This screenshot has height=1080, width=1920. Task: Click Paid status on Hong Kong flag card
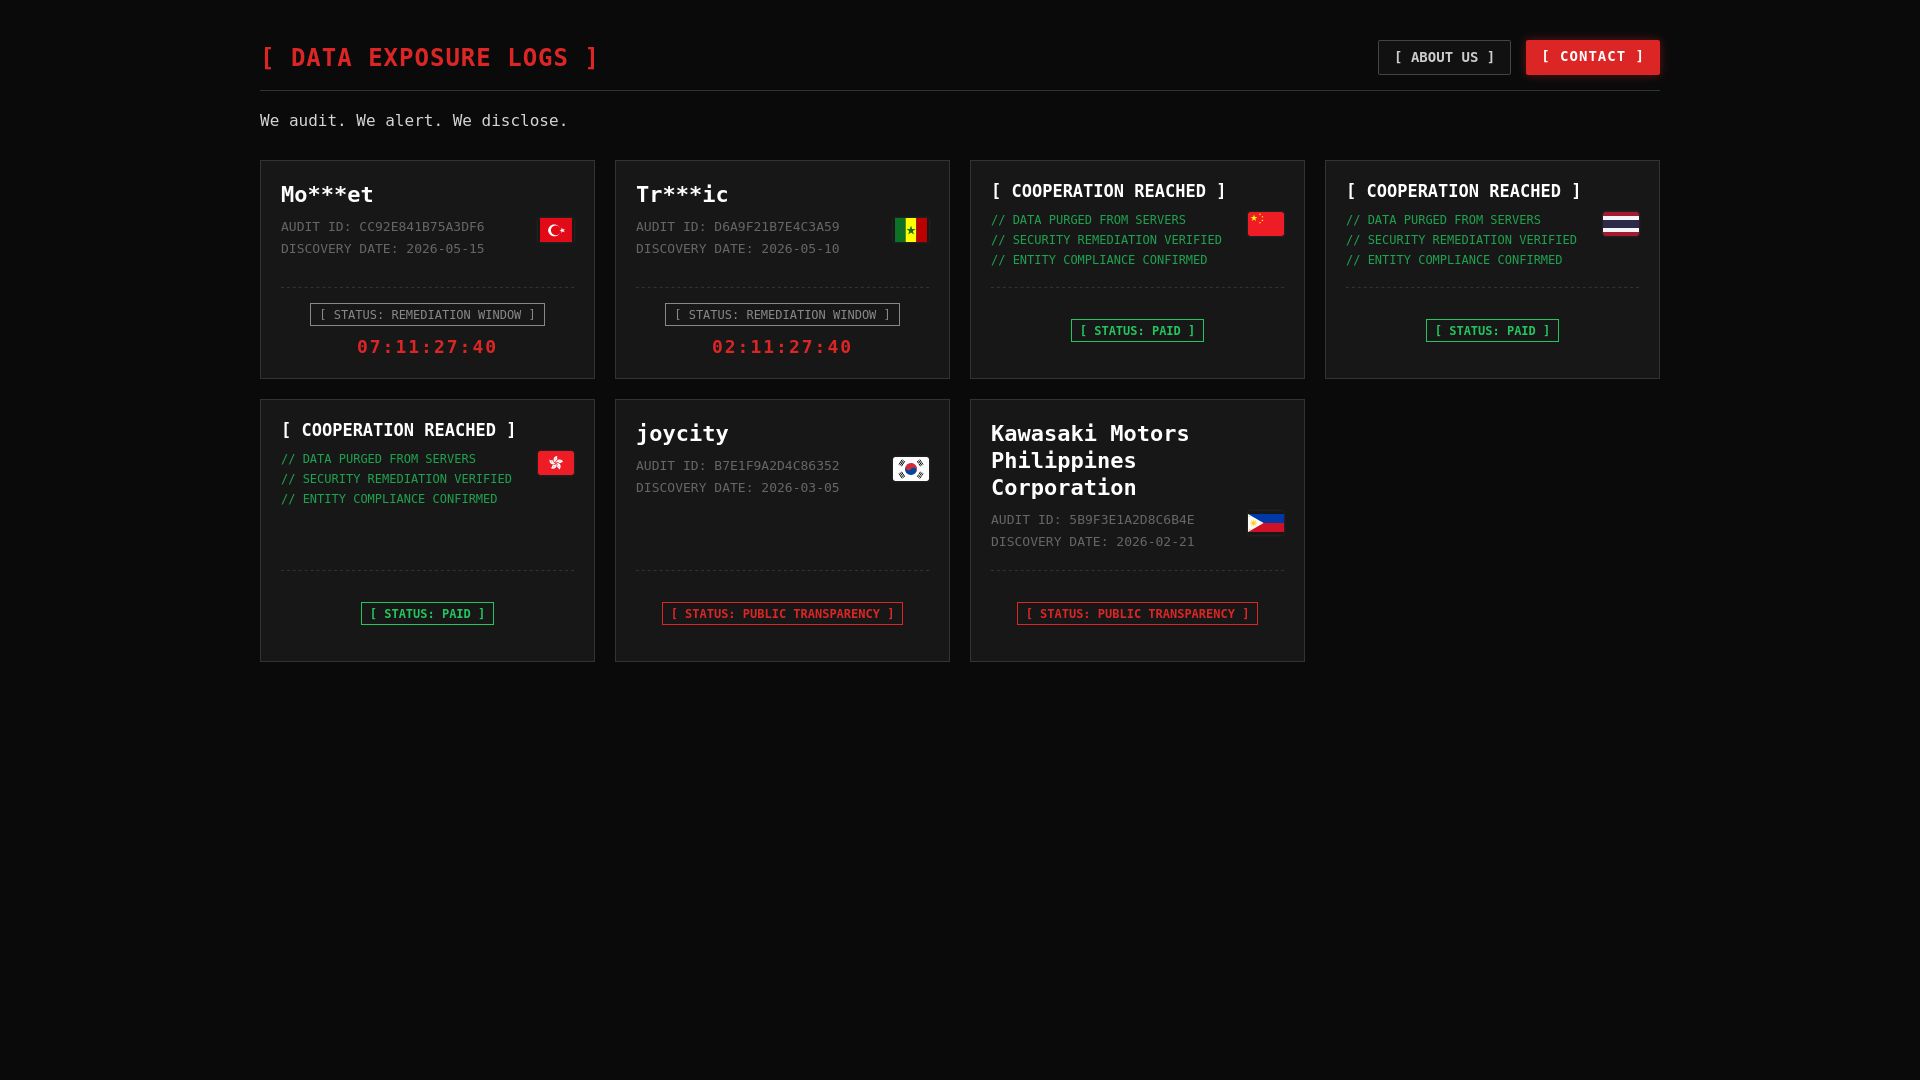click(427, 614)
